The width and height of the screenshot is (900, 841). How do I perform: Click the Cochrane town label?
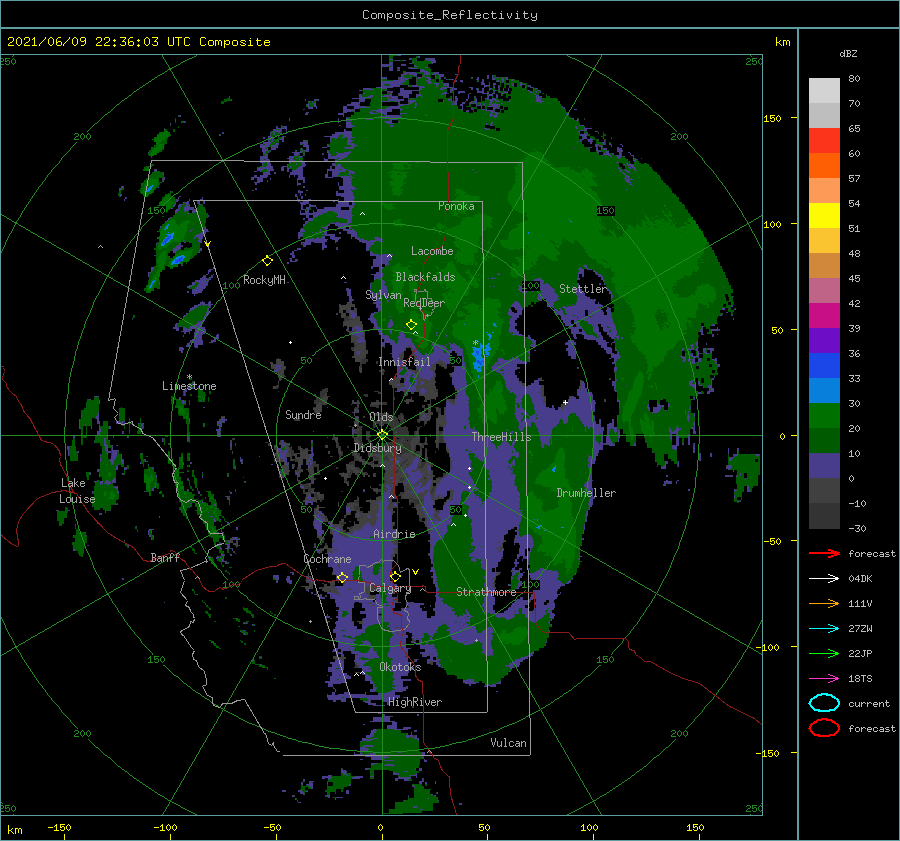click(x=327, y=559)
